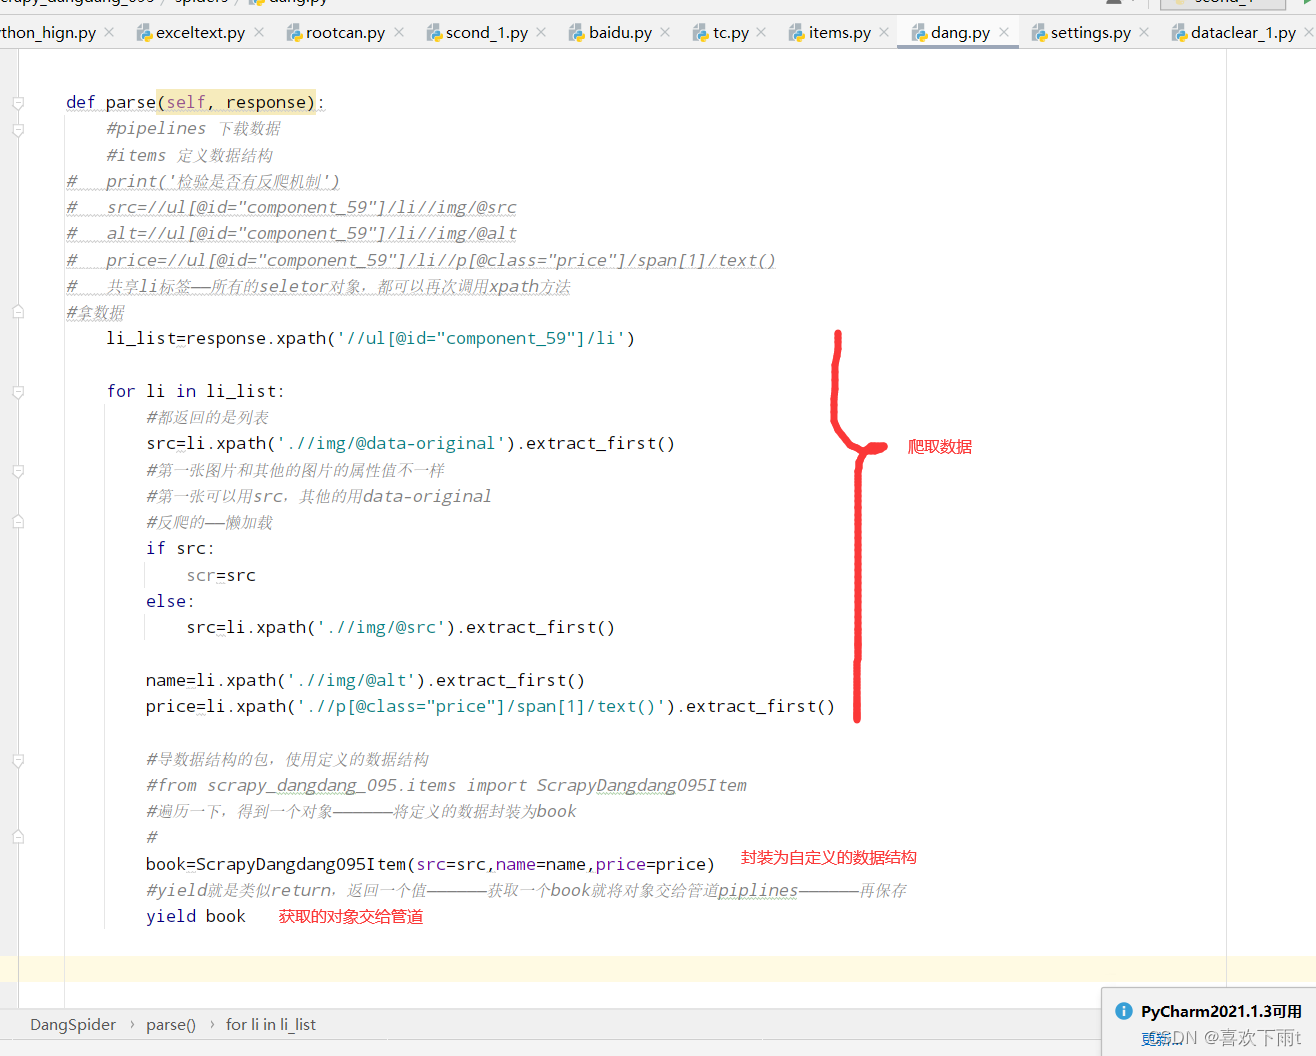Screen dimensions: 1316x1056
Task: Click the 'li_list=response.xpath' code line
Action: tap(370, 338)
